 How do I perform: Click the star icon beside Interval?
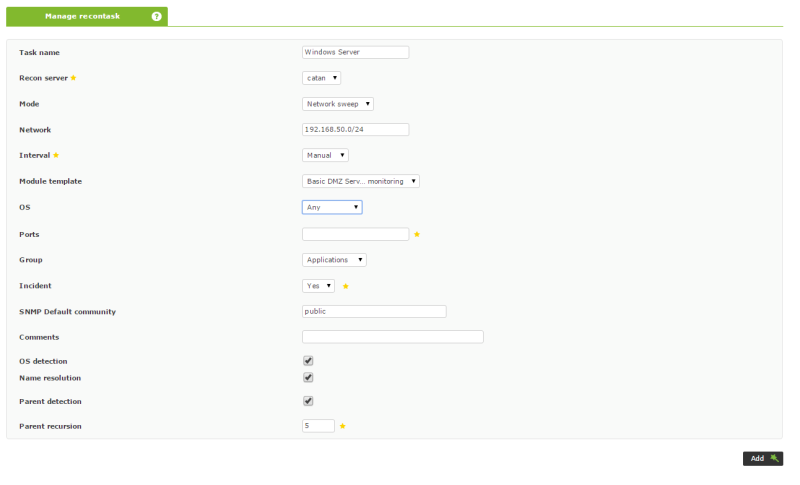click(56, 155)
